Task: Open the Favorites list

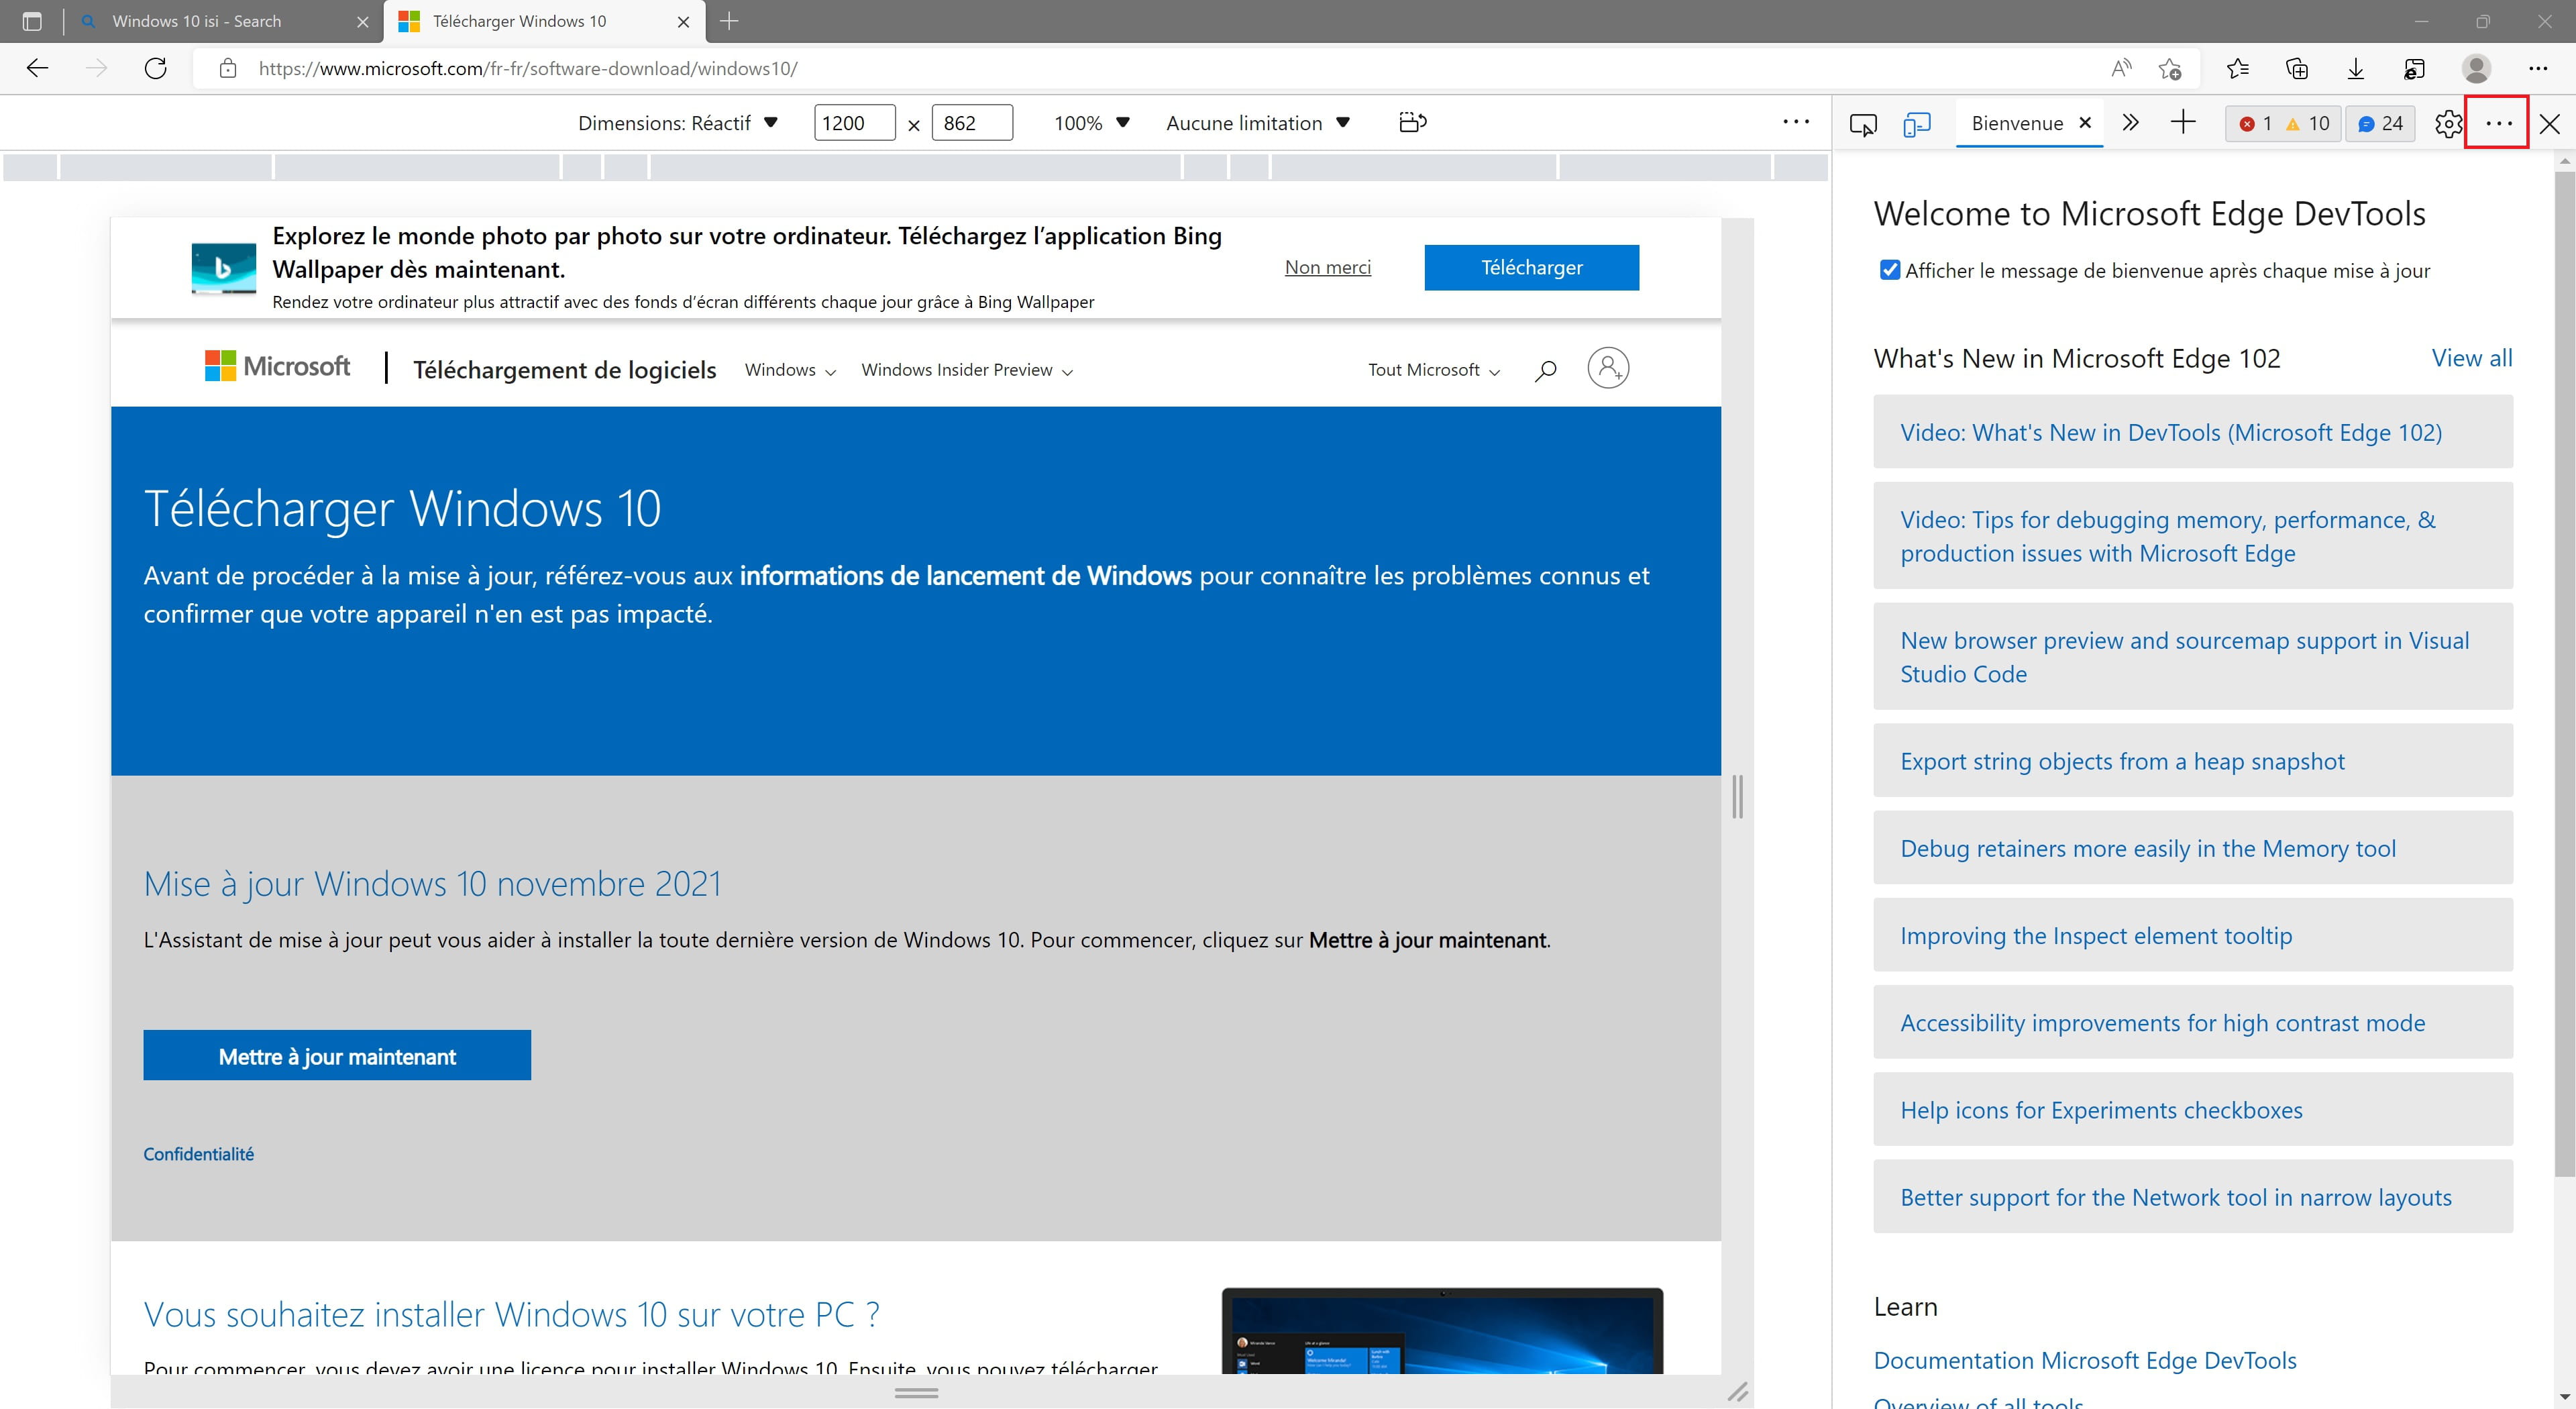Action: [x=2238, y=68]
